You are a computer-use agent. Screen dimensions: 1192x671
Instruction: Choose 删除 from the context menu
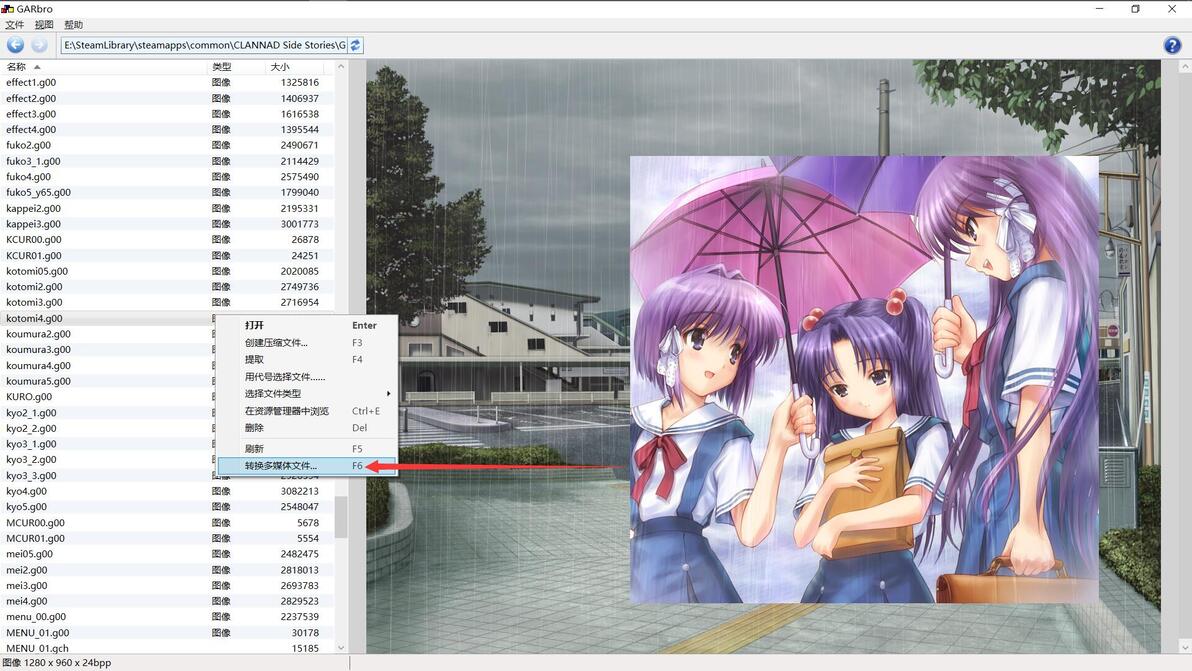click(307, 428)
